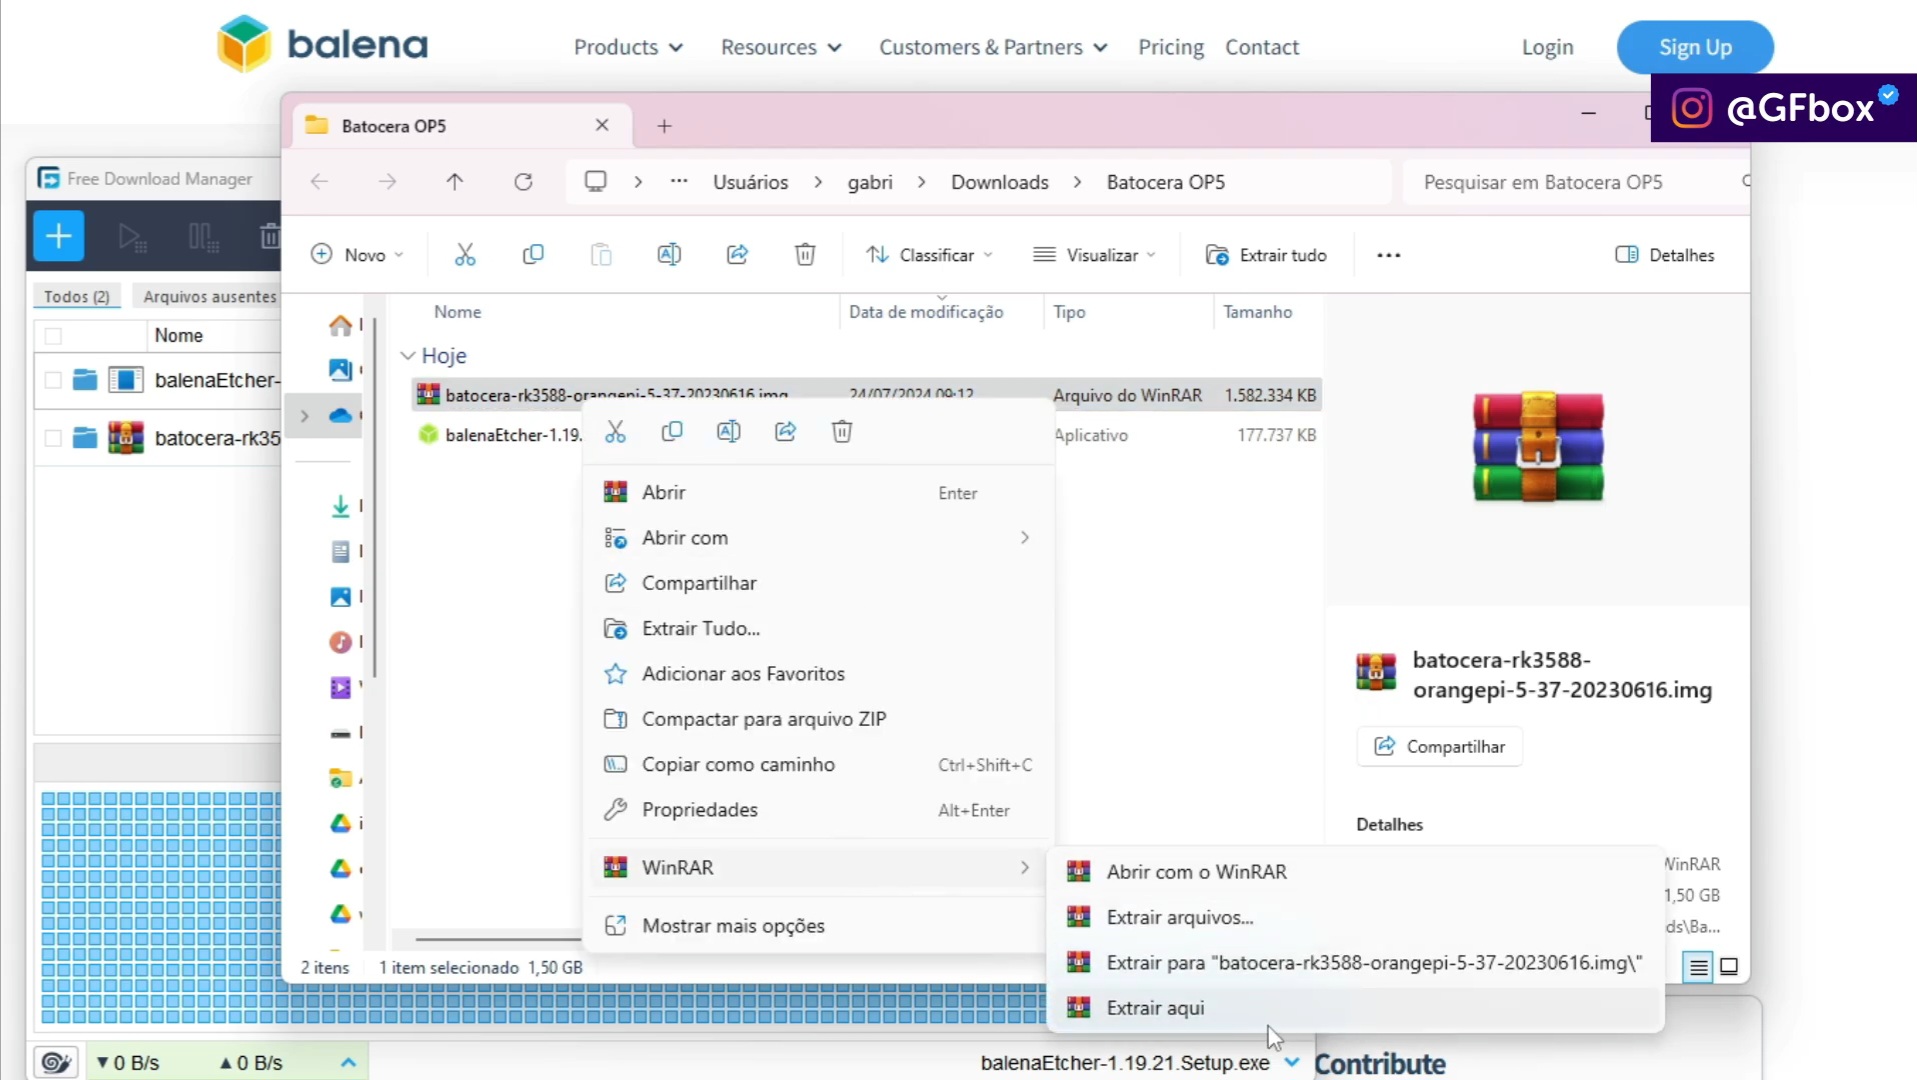Check the batocera-rk35 download checkbox
Viewport: 1917px width, 1080px height.
click(53, 438)
